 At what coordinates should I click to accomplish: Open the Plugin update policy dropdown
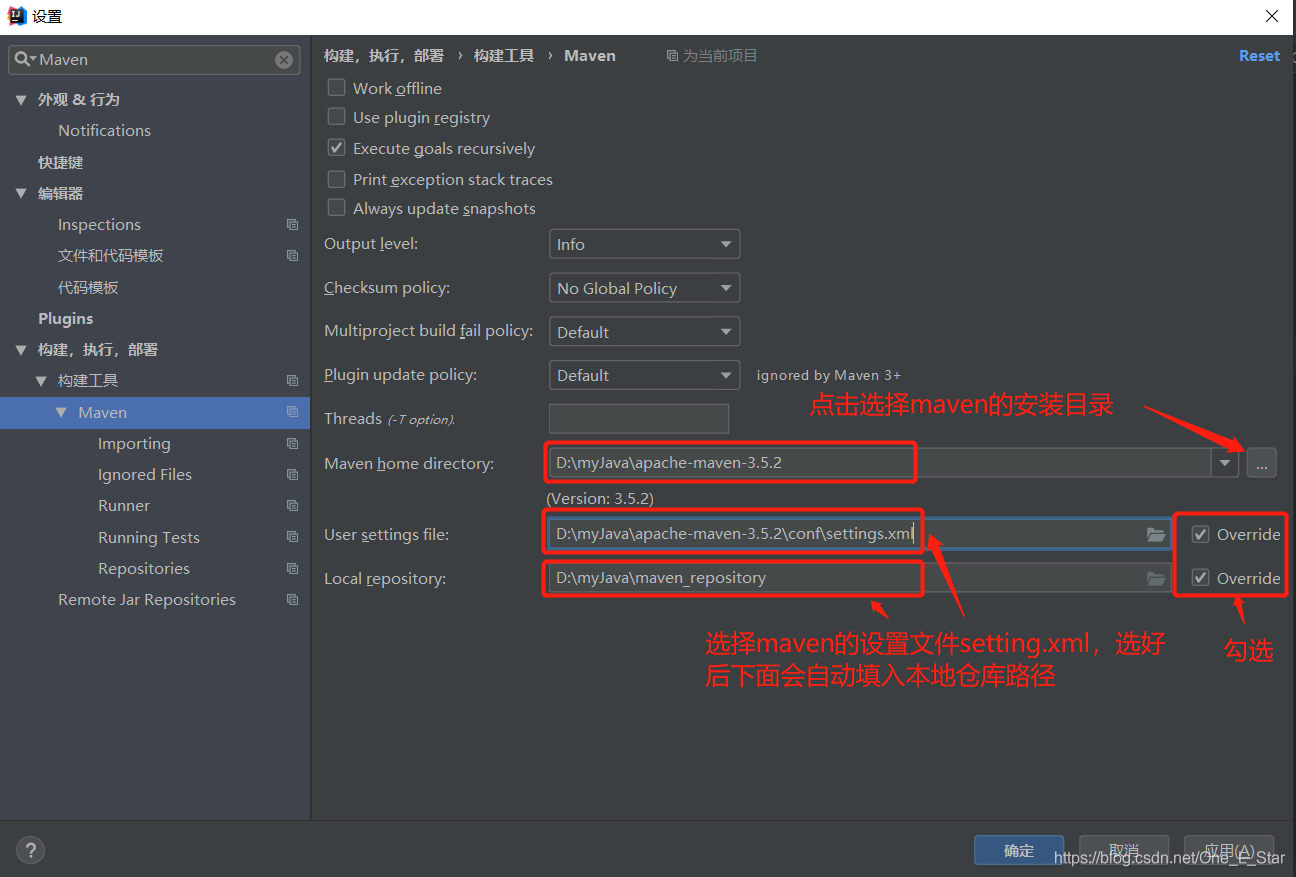[644, 375]
